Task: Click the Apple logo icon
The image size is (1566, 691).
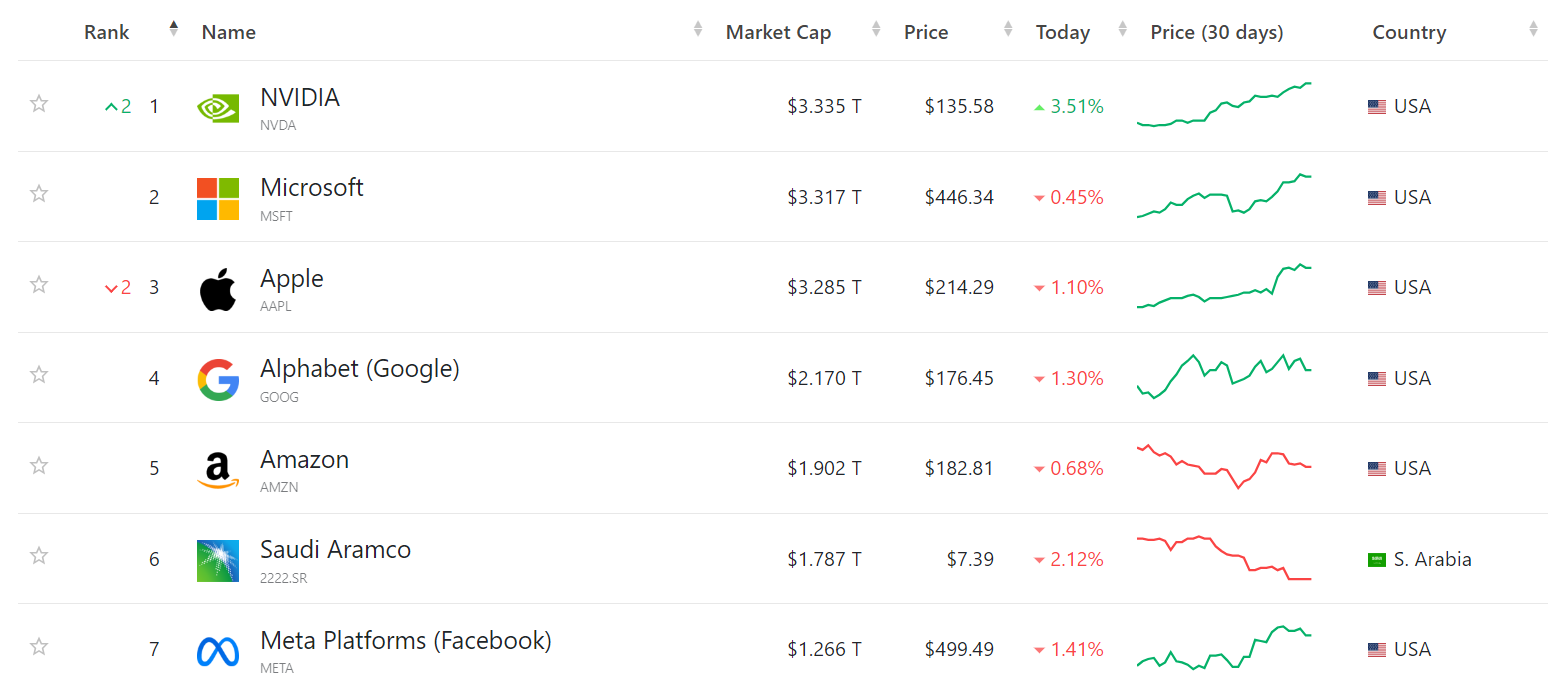Action: point(218,289)
